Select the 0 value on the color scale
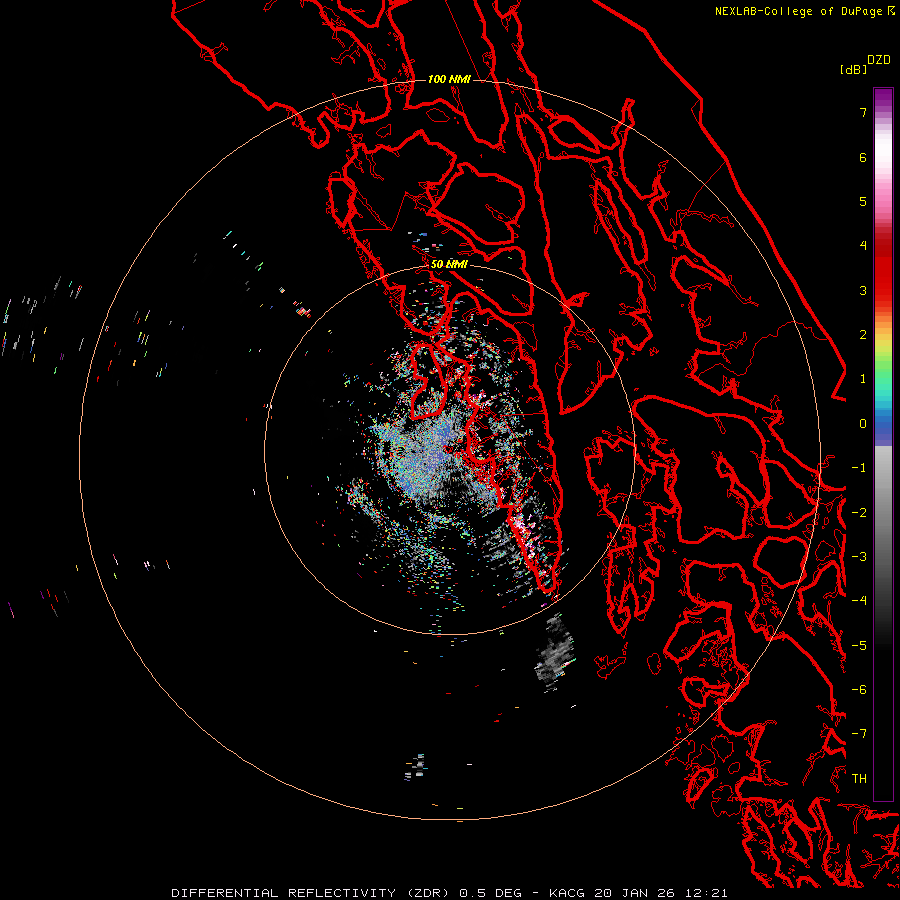 (x=863, y=424)
